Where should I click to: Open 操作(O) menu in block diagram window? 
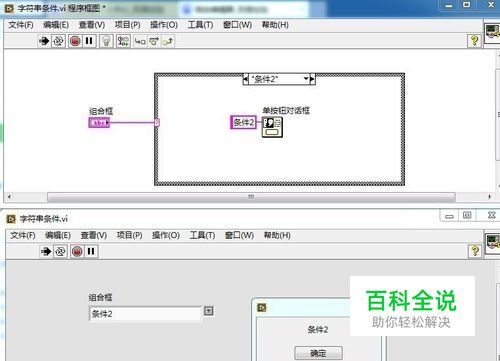click(x=164, y=25)
